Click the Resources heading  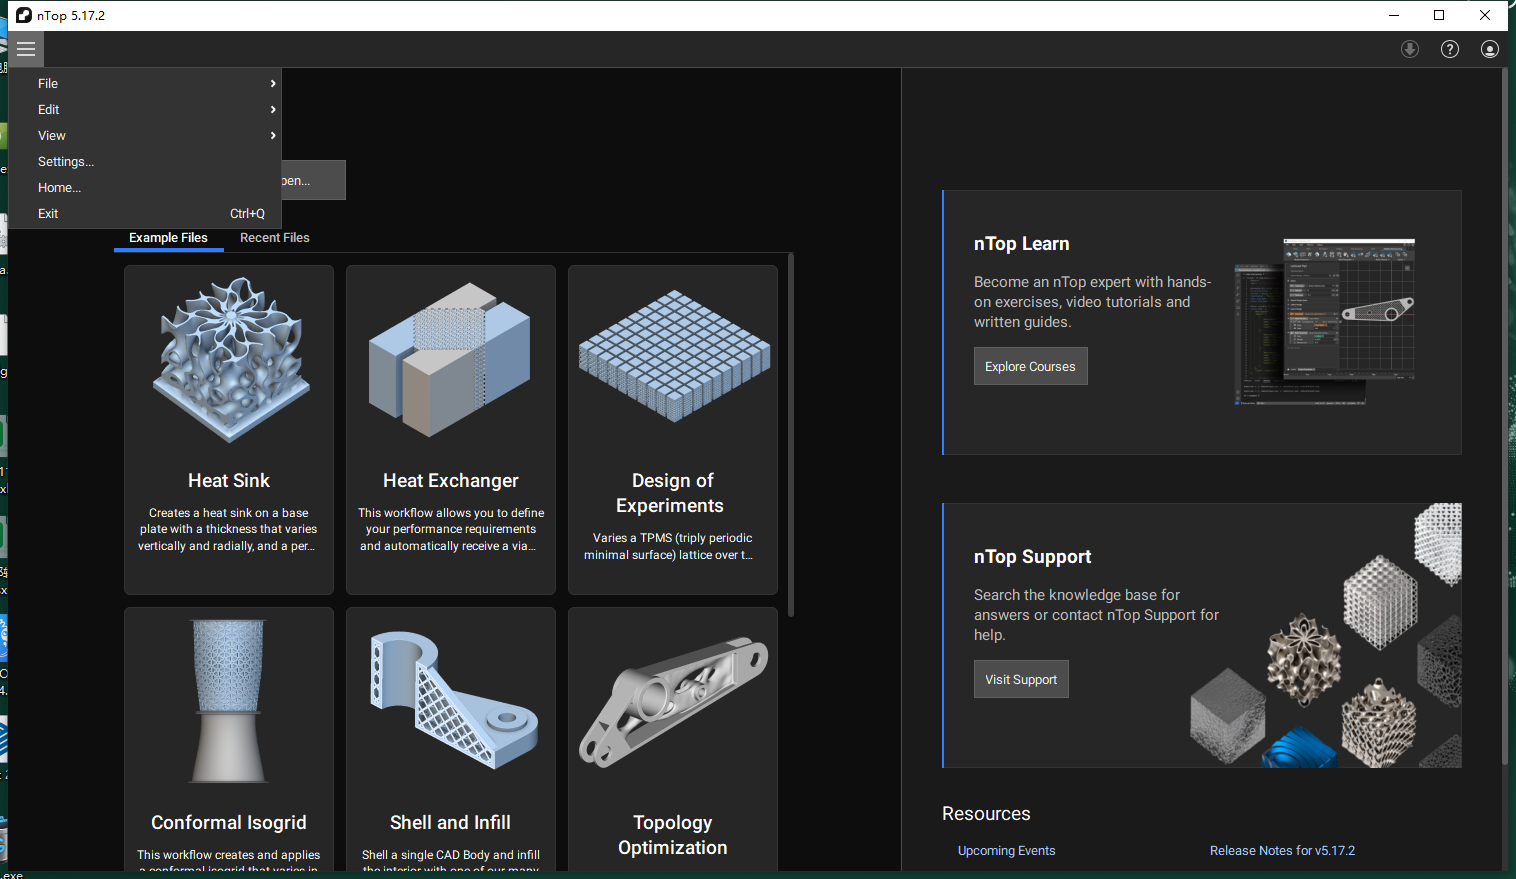pos(986,814)
